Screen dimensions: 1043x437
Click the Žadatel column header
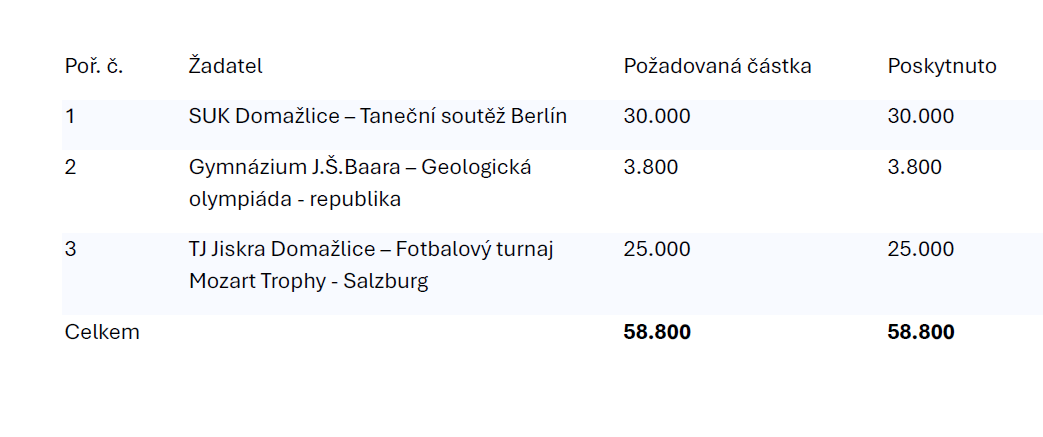(x=225, y=66)
